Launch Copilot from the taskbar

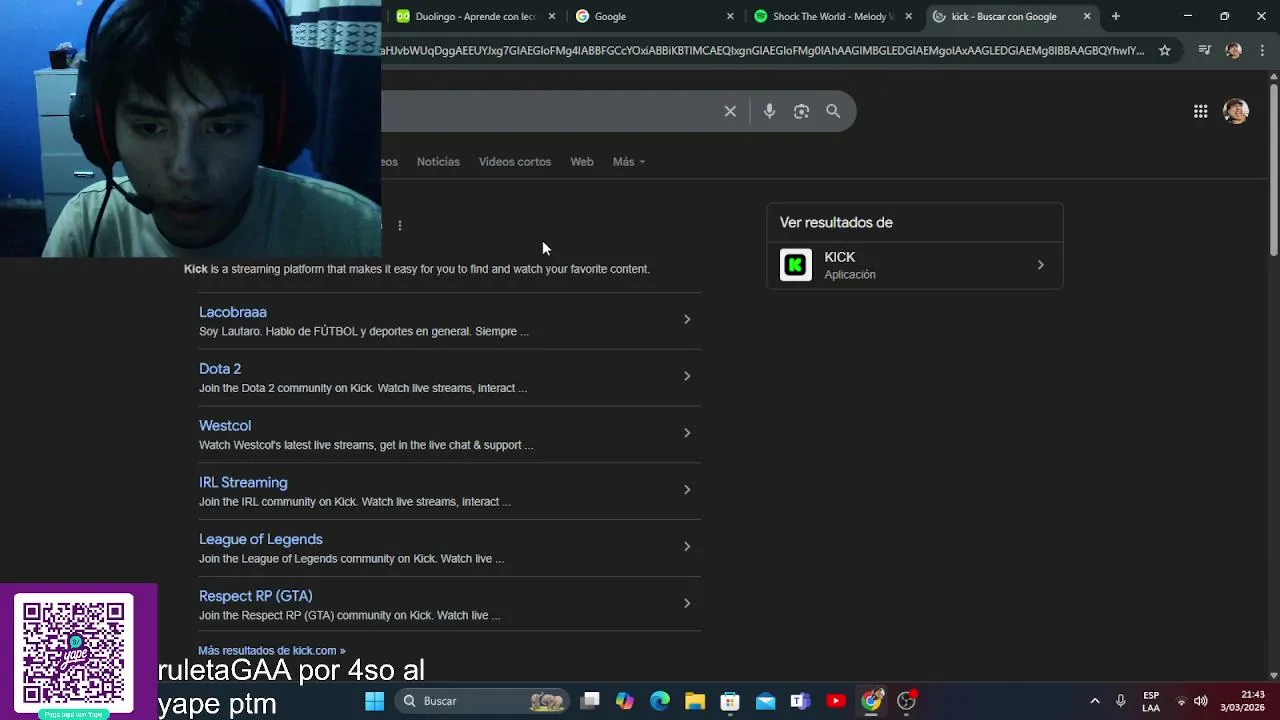coord(625,701)
